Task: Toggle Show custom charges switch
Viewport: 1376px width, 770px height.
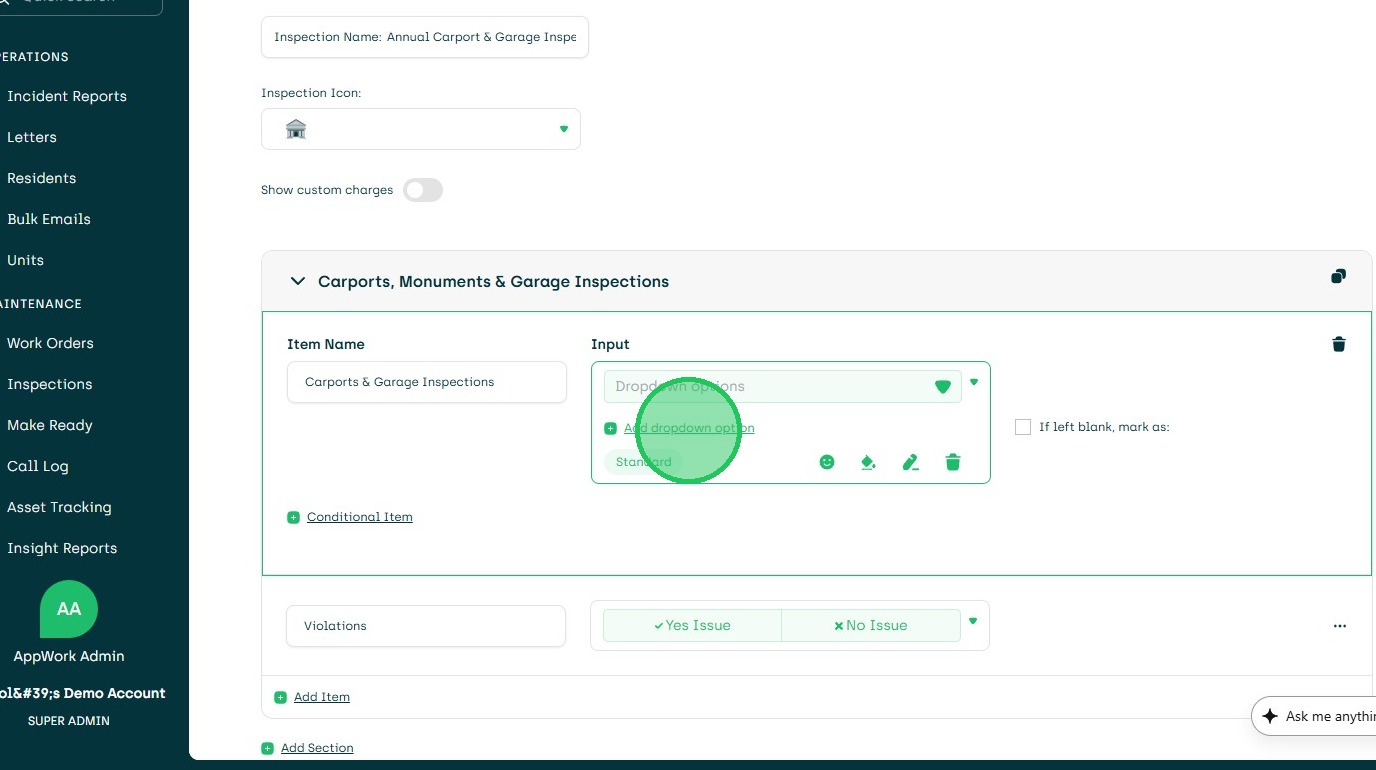Action: (x=423, y=190)
